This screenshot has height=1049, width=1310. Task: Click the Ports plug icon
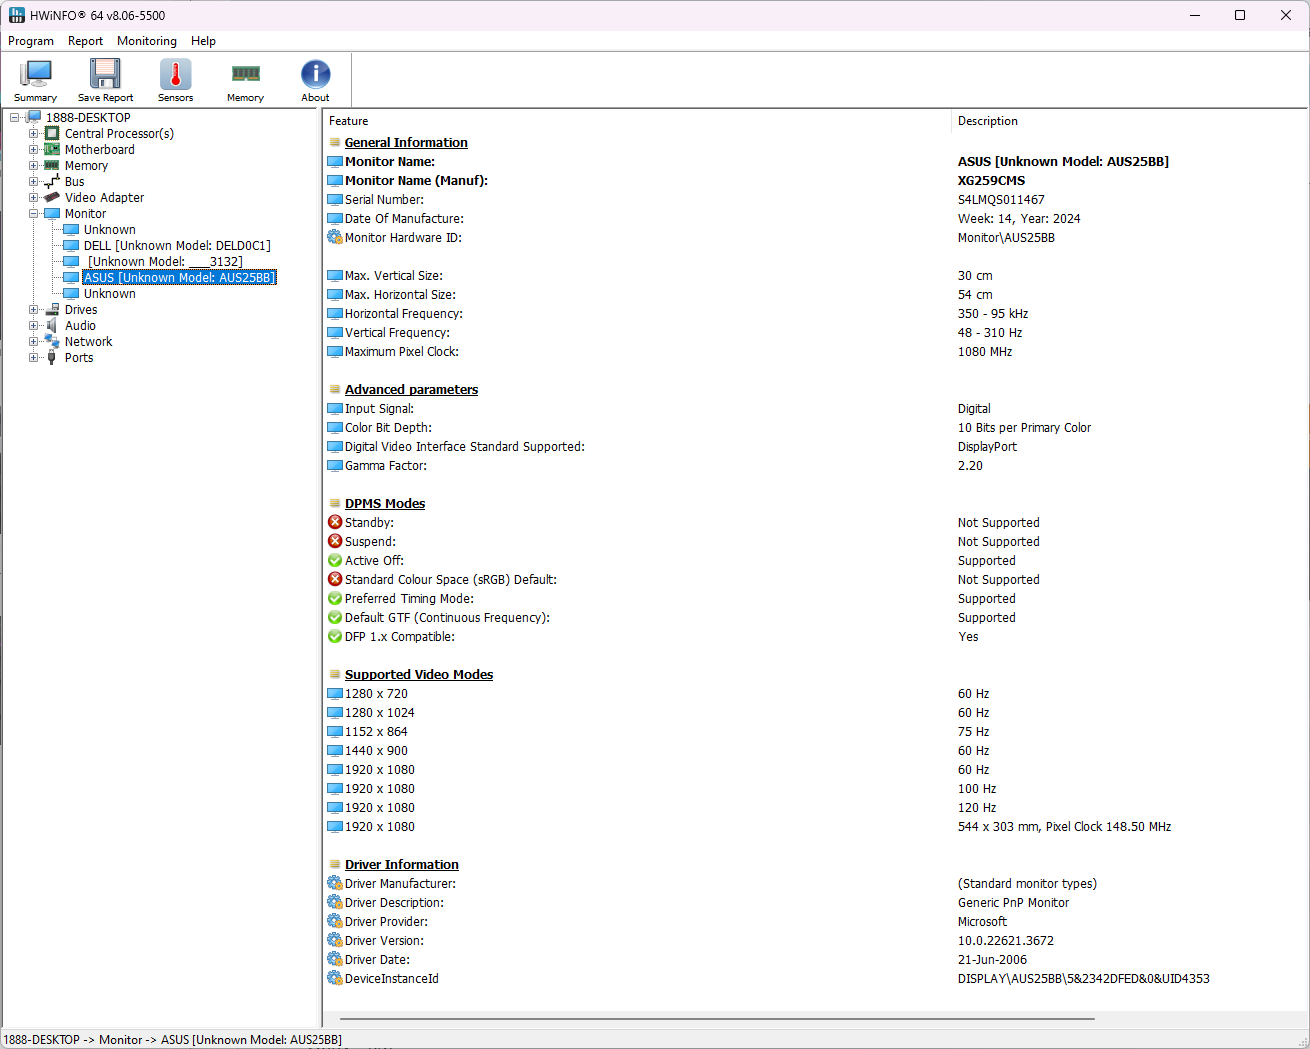pos(52,358)
